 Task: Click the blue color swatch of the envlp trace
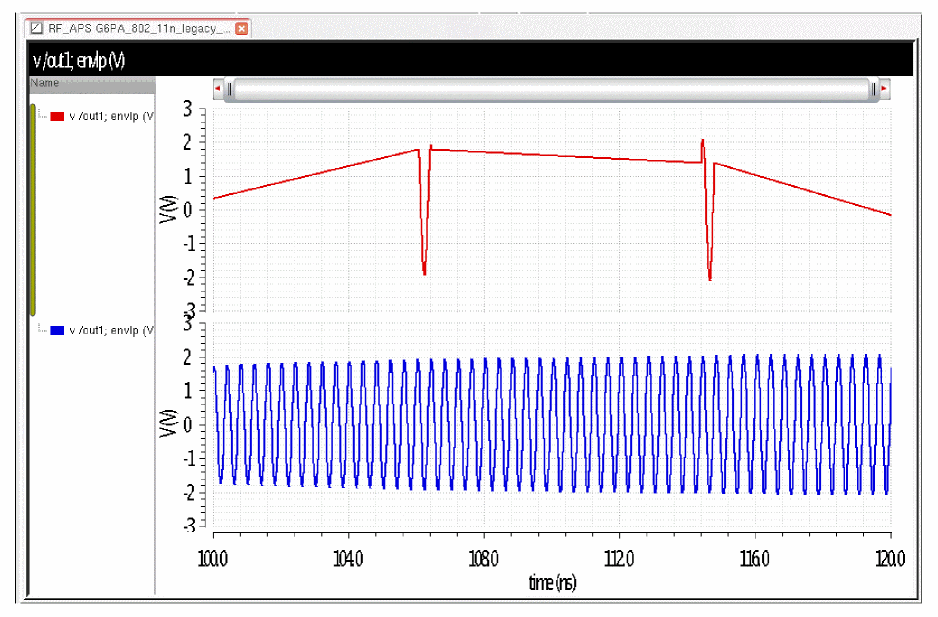[57, 330]
